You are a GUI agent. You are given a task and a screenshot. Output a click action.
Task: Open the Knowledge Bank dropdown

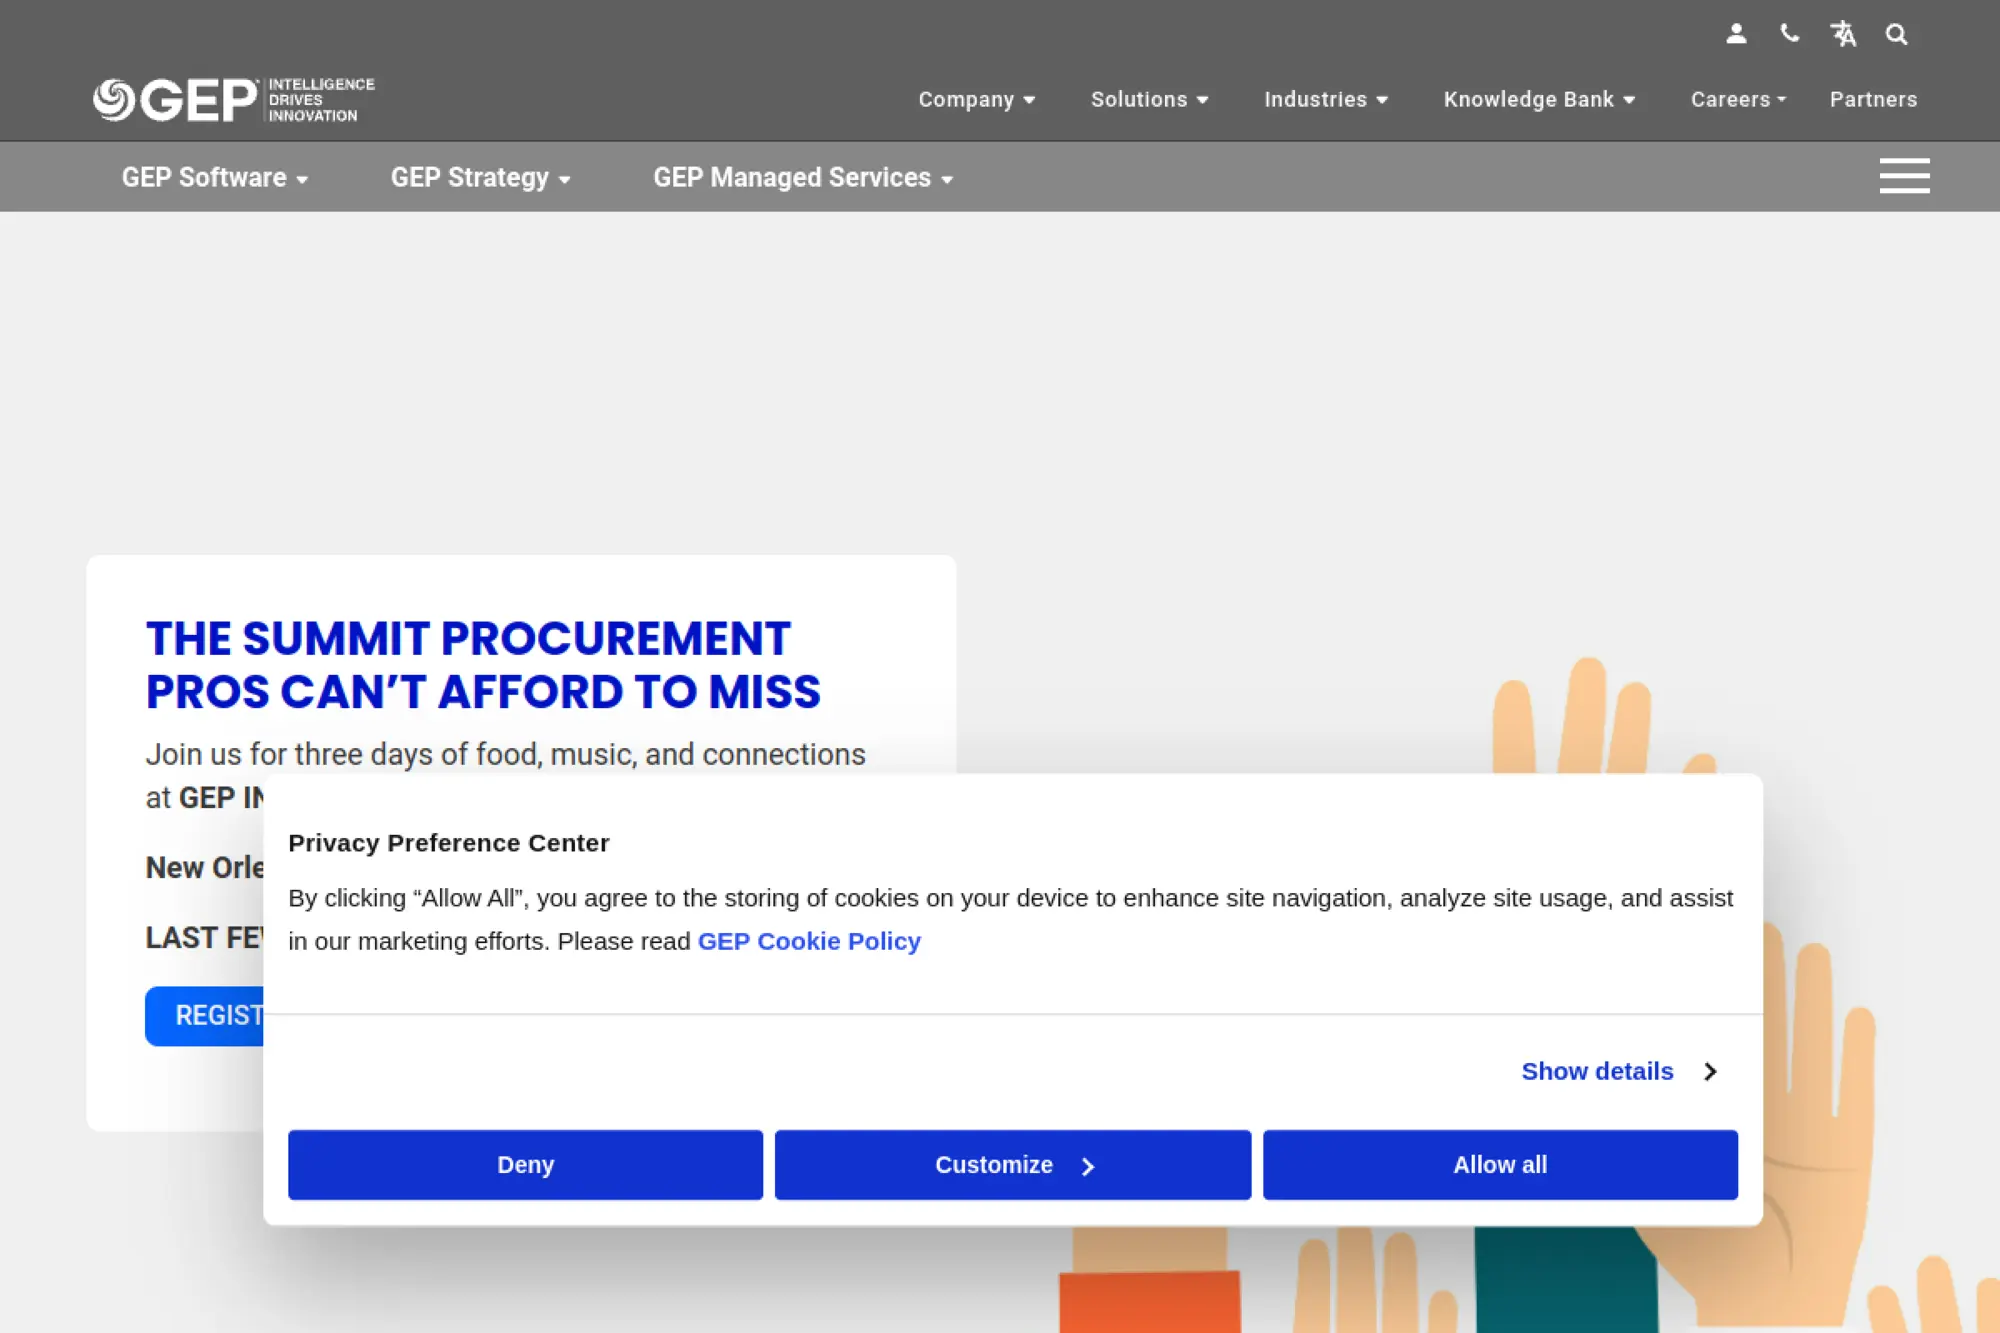[1538, 99]
